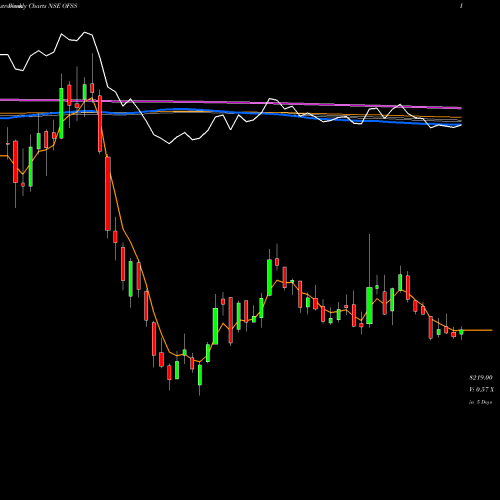The height and width of the screenshot is (500, 500).
Task: Click the "in 5 Days" label
Action: (480, 402)
